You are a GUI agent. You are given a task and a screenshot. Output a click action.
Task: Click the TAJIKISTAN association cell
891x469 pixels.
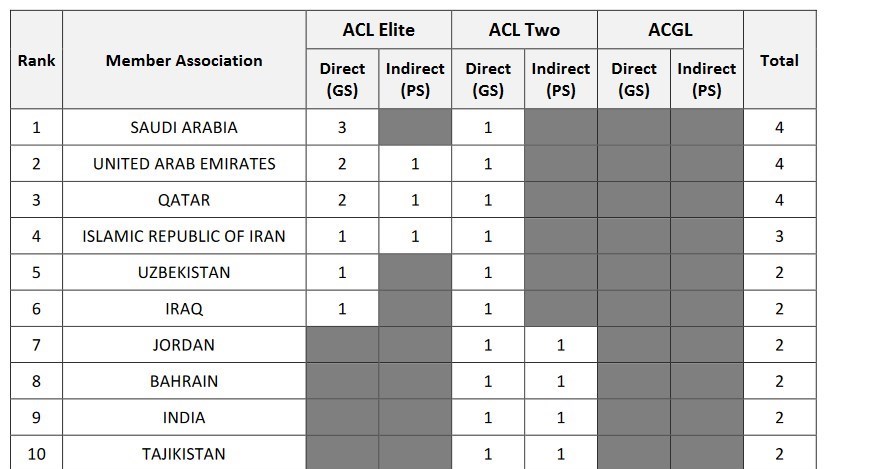[184, 453]
